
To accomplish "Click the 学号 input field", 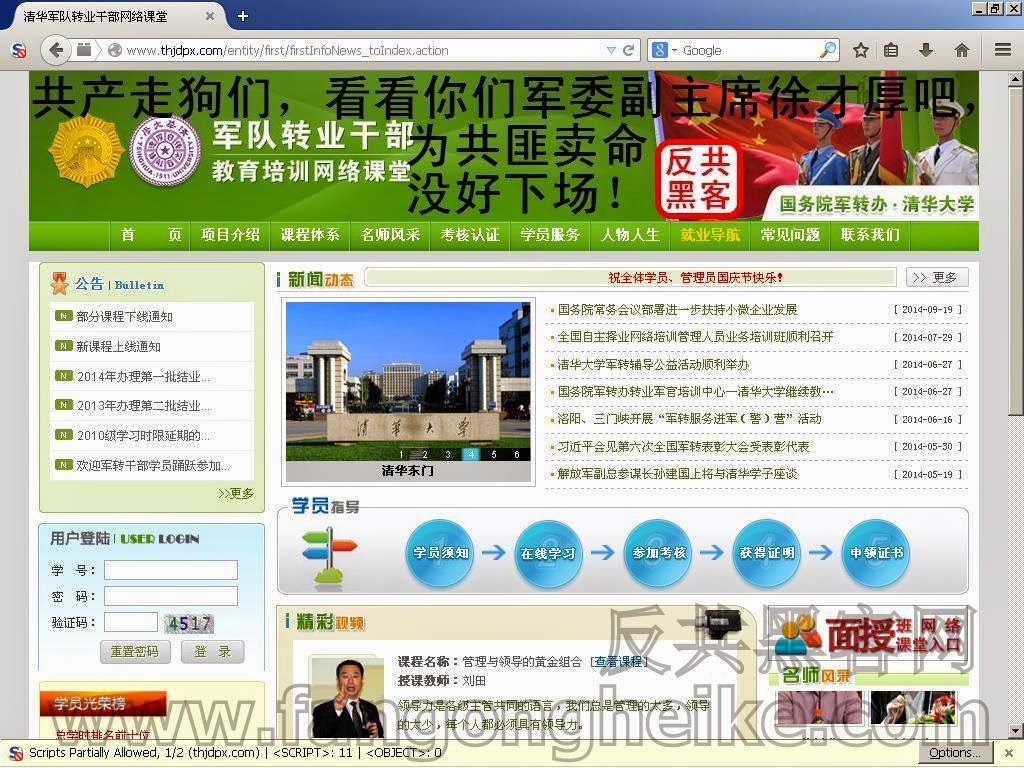I will [170, 569].
